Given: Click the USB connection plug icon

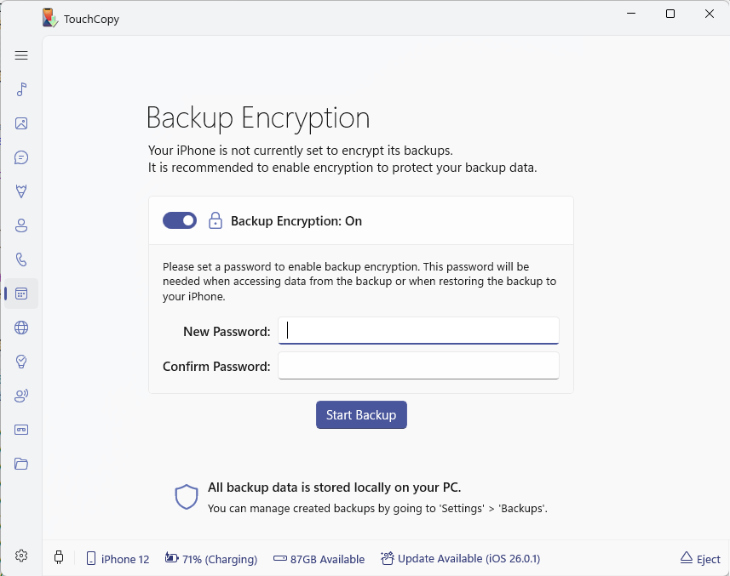Looking at the screenshot, I should click(x=59, y=557).
